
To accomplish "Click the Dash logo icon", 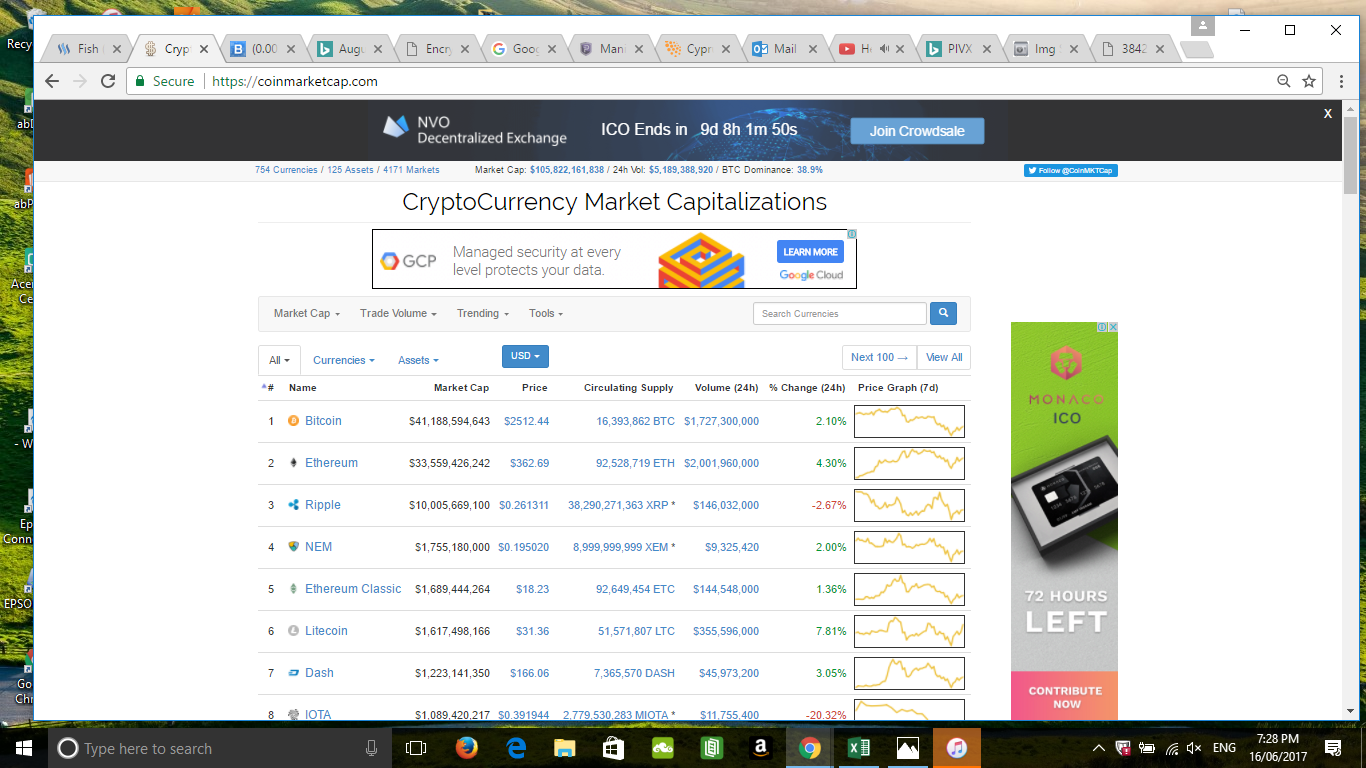I will [293, 673].
